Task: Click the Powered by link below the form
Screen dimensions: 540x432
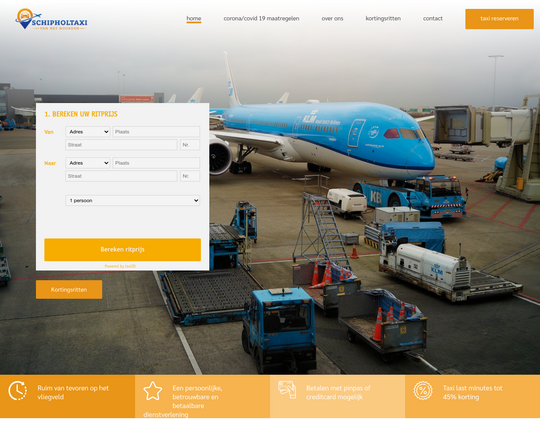Action: tap(120, 266)
